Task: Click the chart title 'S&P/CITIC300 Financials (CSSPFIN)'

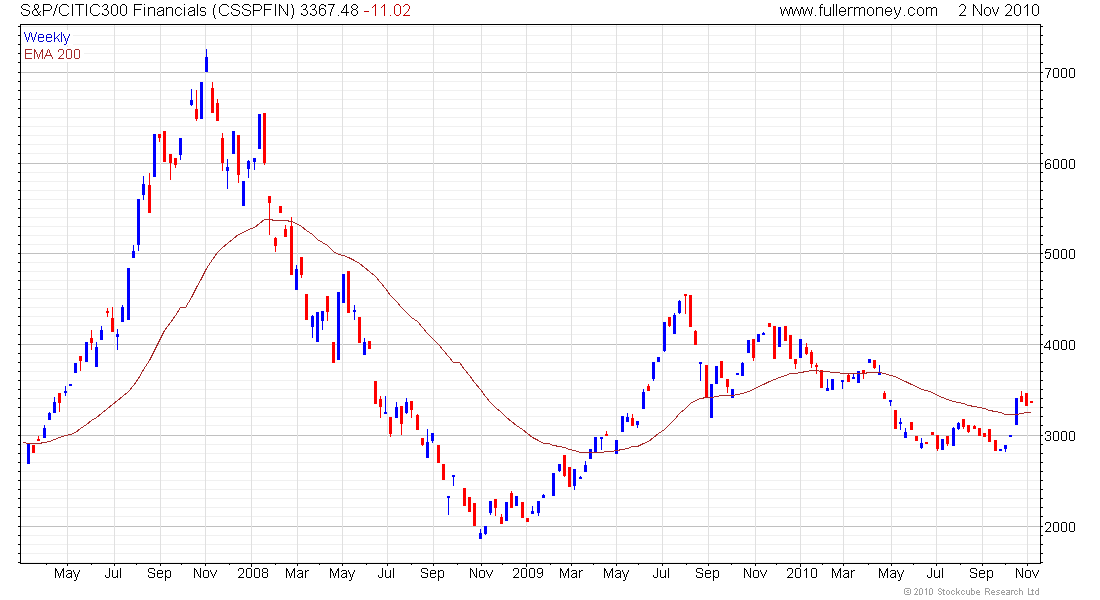Action: pos(158,11)
